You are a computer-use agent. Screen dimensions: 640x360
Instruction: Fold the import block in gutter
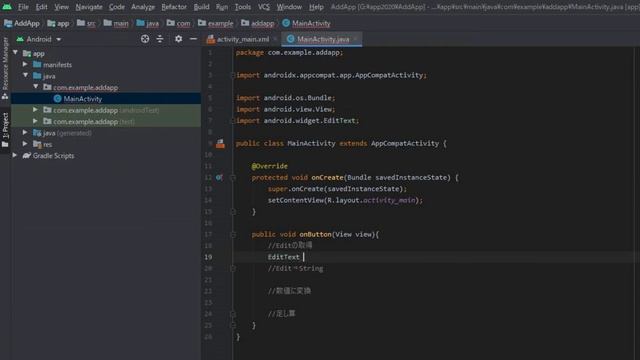coord(233,75)
